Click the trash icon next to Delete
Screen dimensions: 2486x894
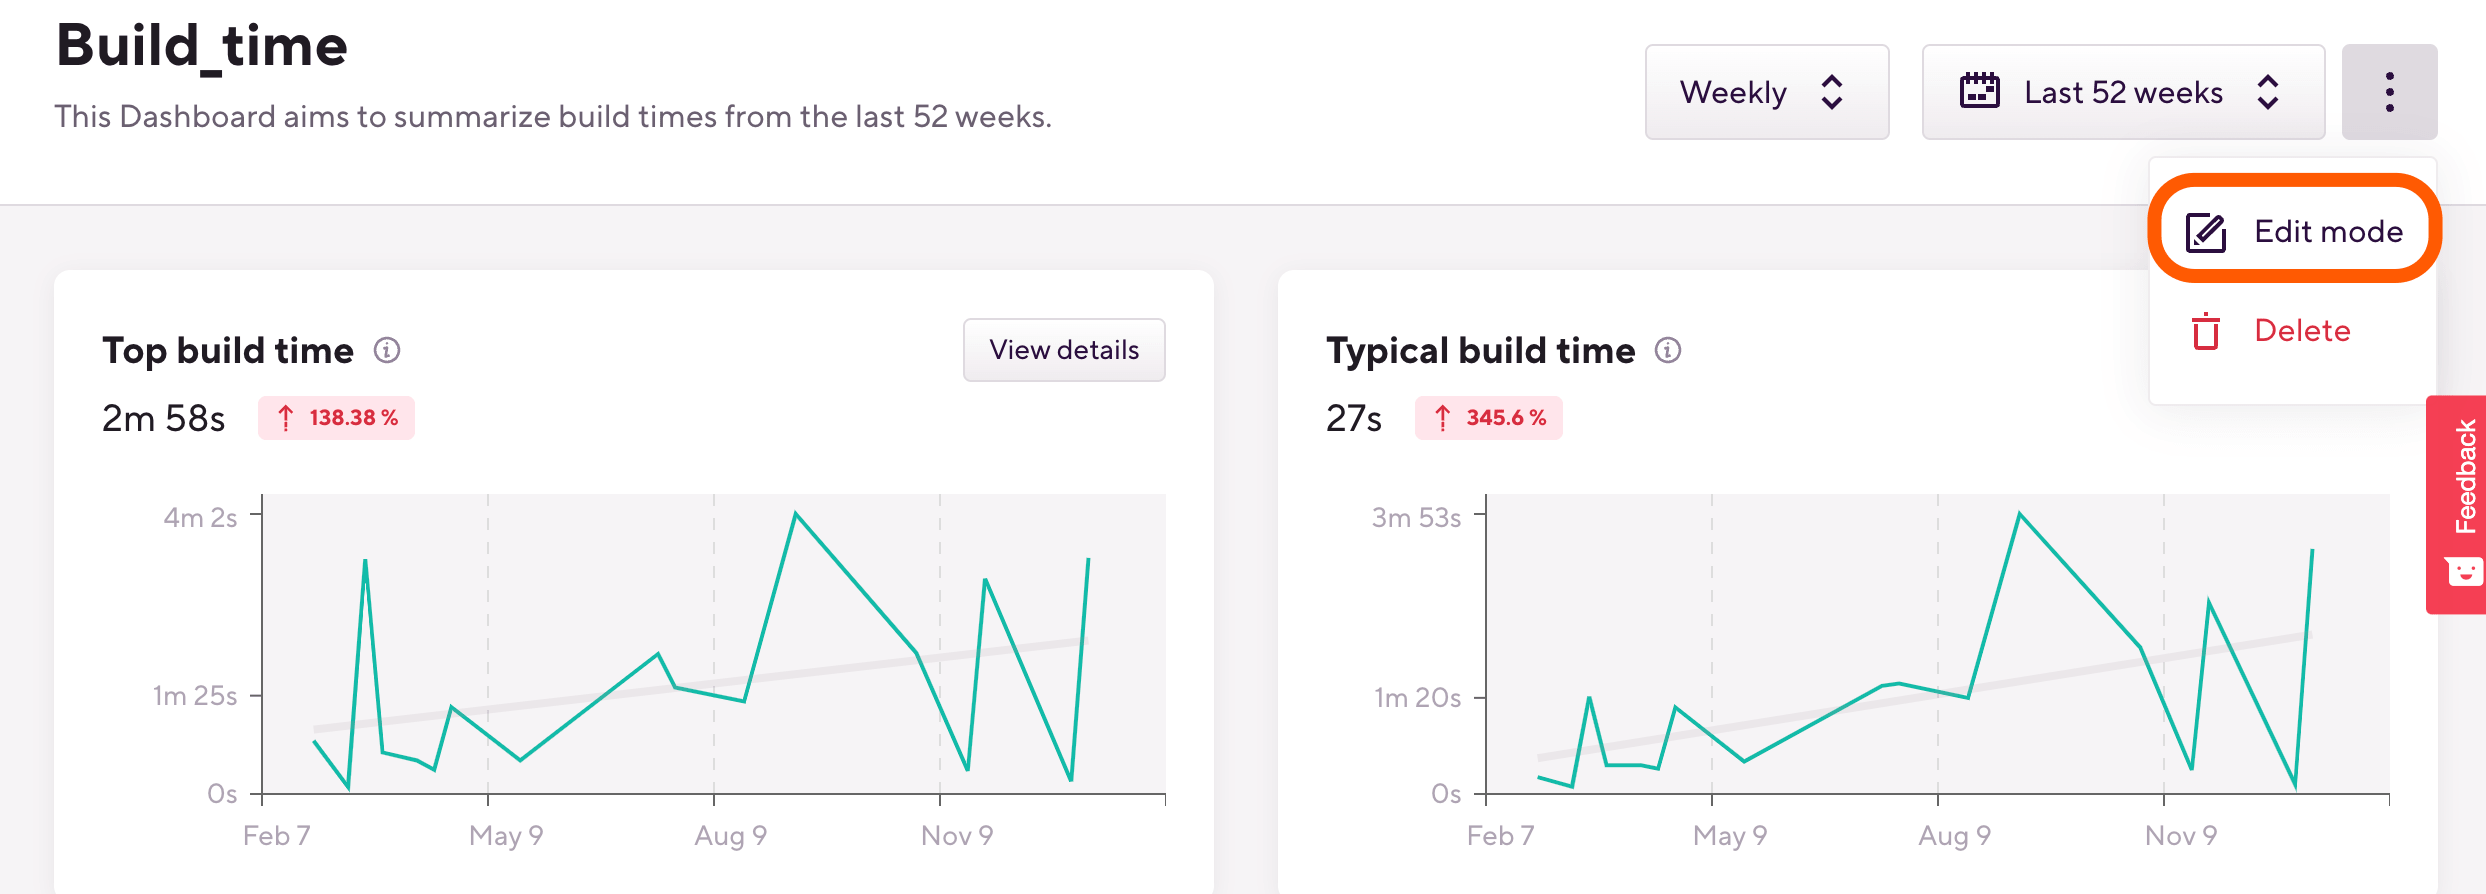click(x=2205, y=331)
